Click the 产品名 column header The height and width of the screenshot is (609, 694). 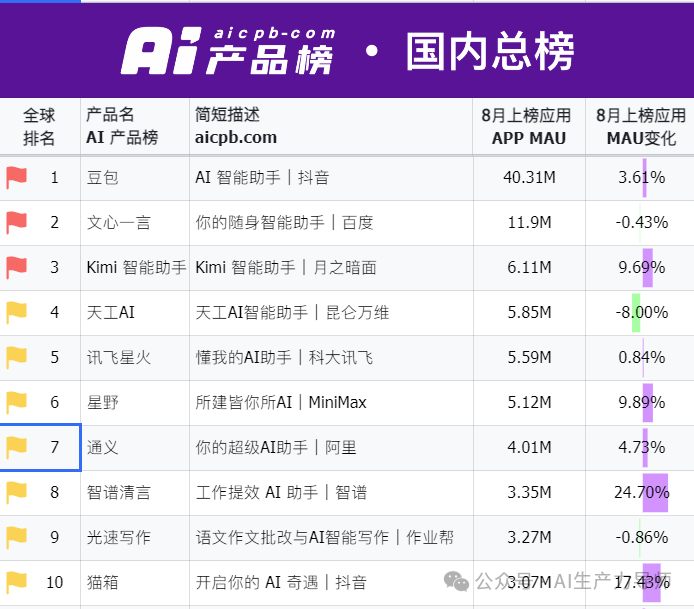135,127
